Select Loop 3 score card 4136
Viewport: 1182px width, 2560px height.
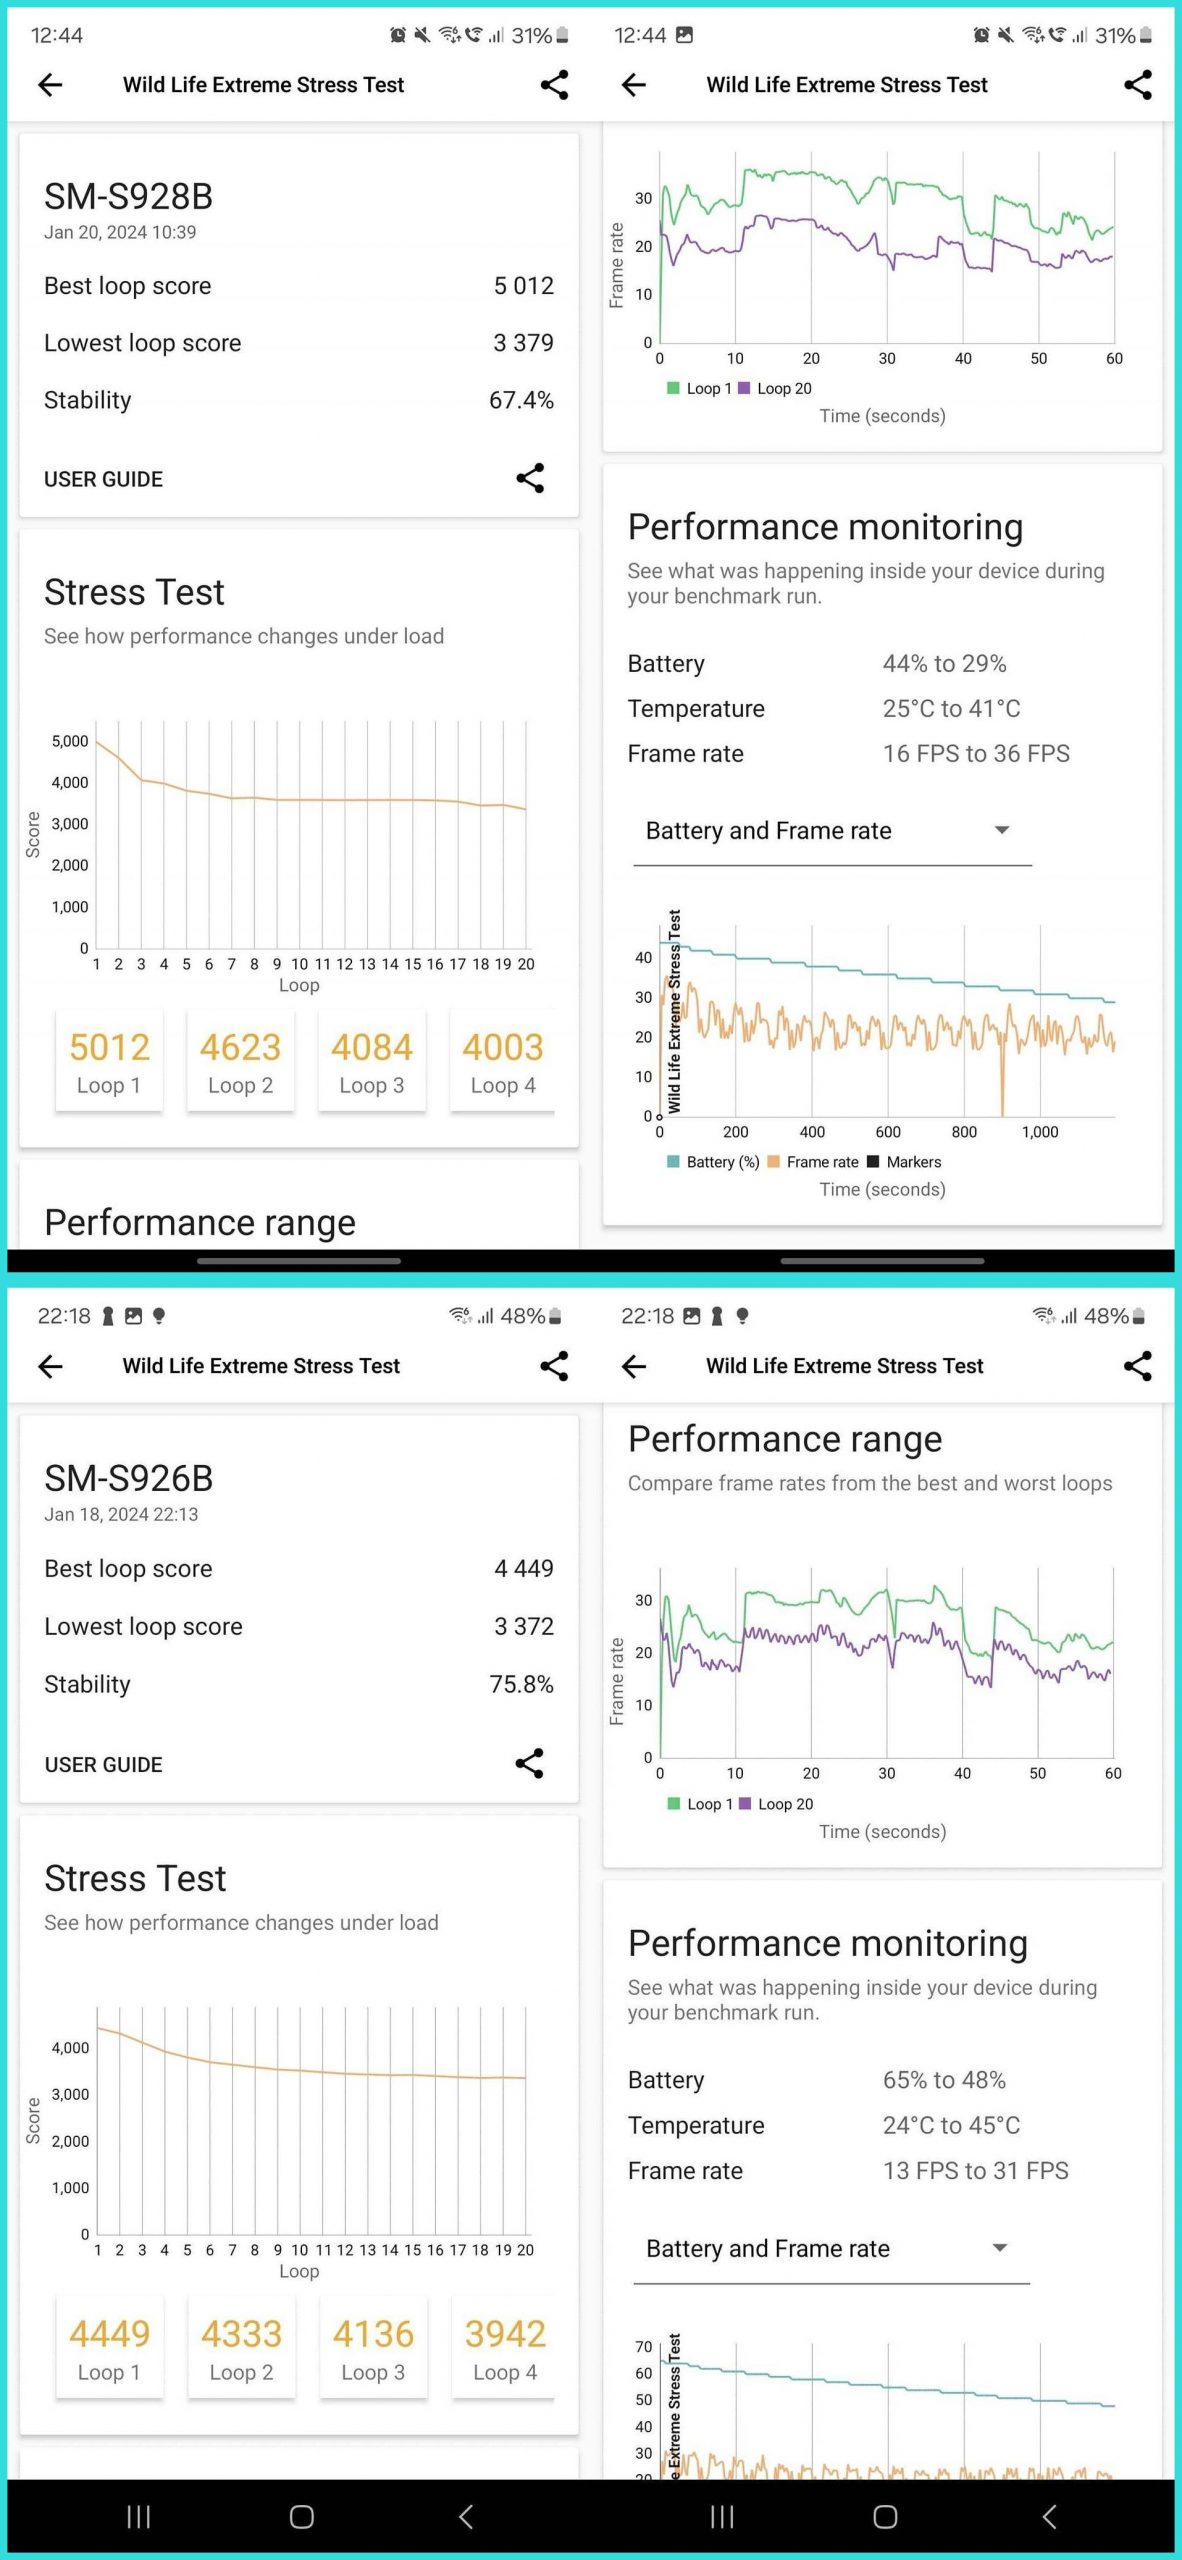point(373,2348)
